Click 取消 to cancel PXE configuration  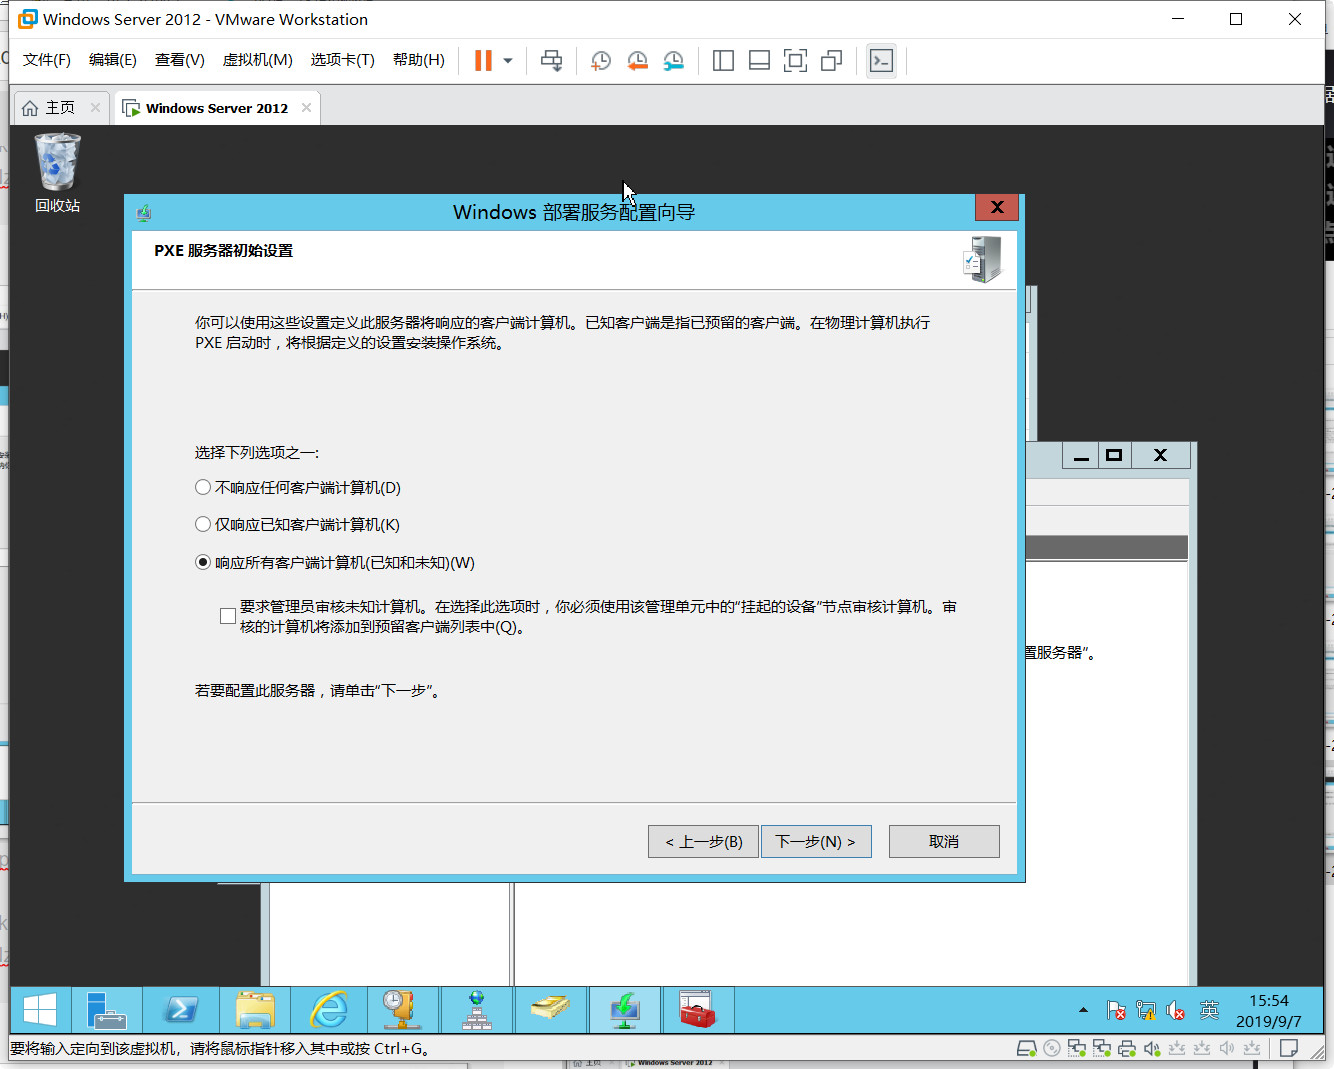943,841
